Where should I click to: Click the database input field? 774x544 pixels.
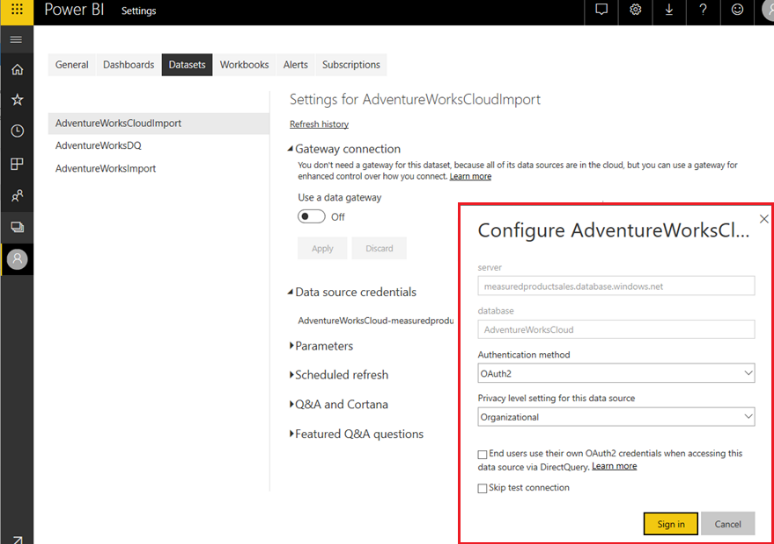pos(616,329)
